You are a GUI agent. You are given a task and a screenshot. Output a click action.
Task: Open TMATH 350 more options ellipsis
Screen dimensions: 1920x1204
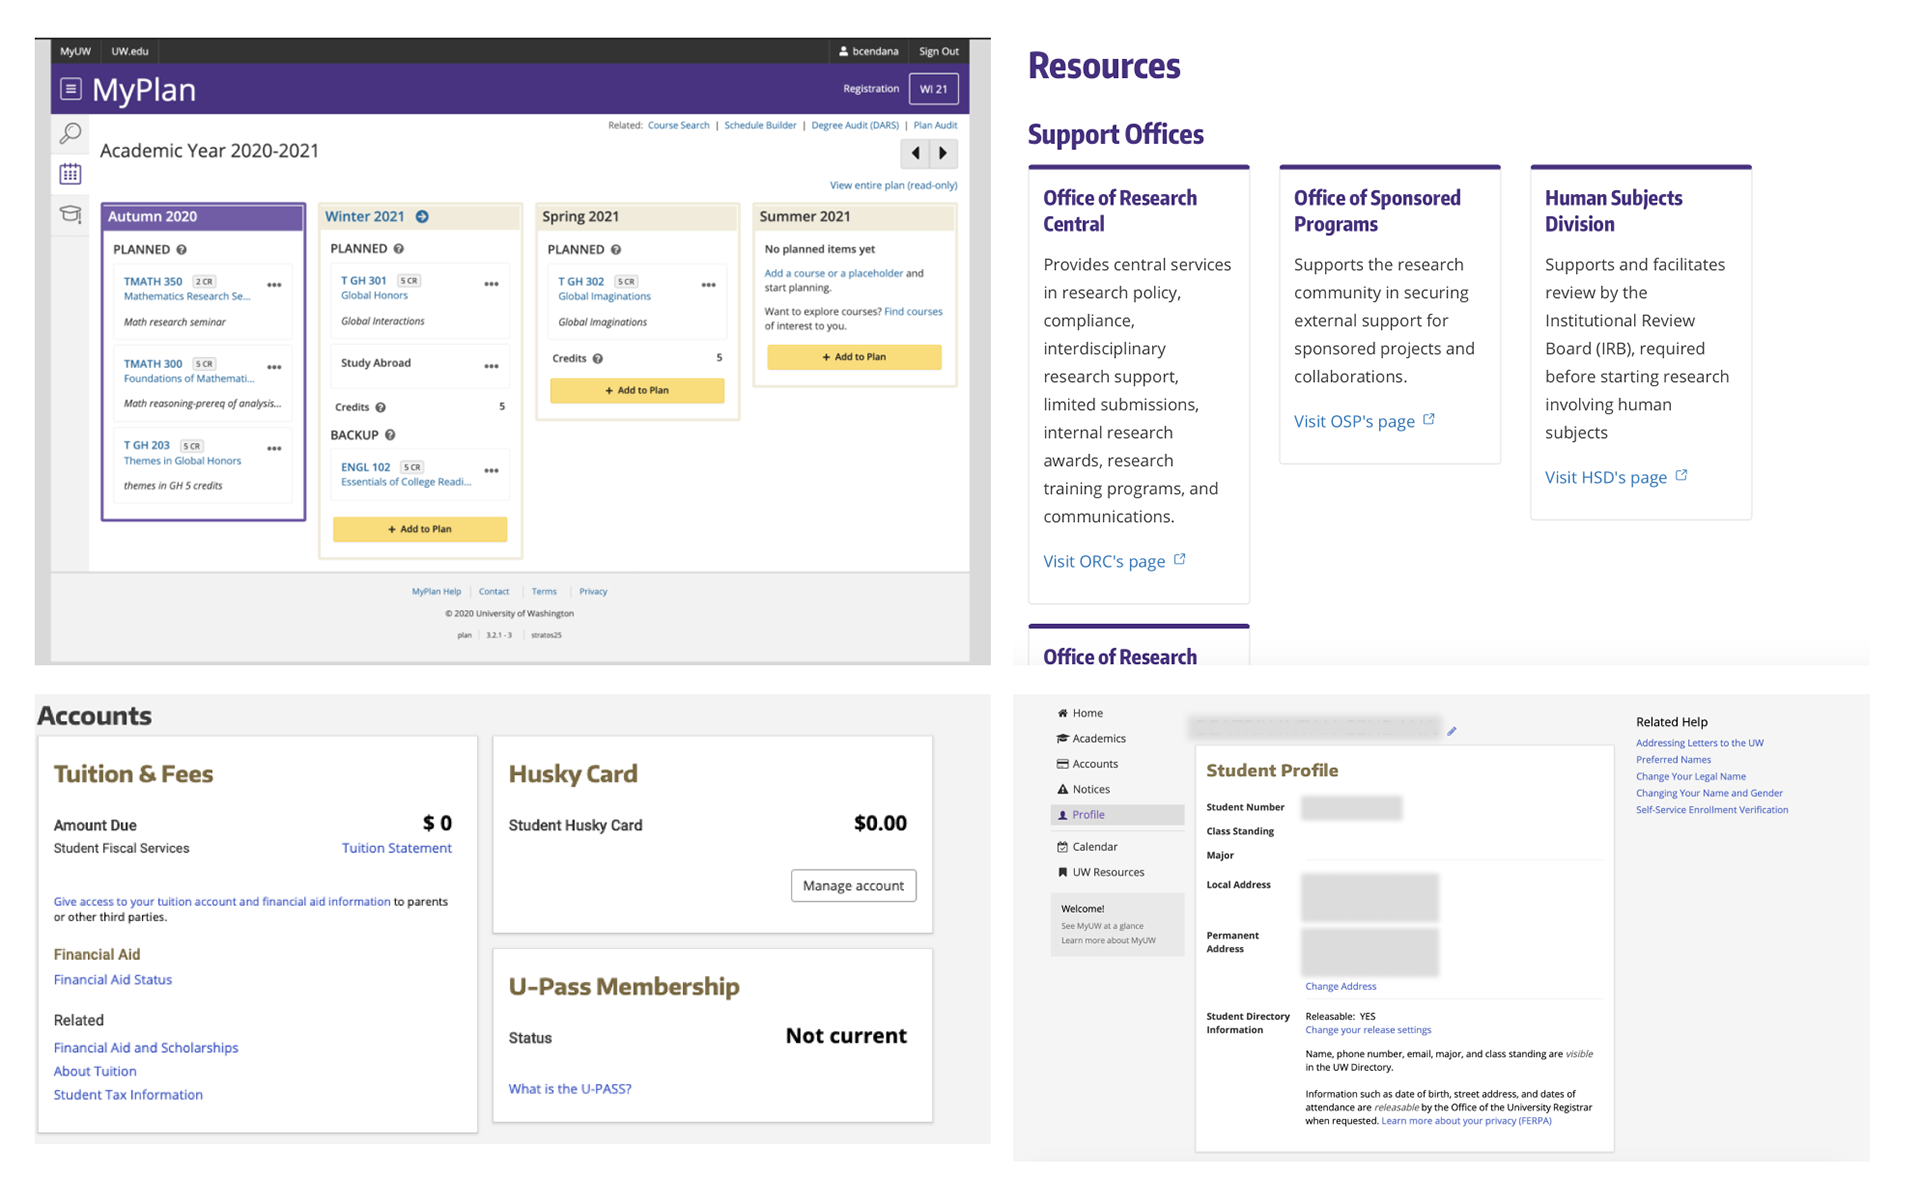pyautogui.click(x=274, y=285)
